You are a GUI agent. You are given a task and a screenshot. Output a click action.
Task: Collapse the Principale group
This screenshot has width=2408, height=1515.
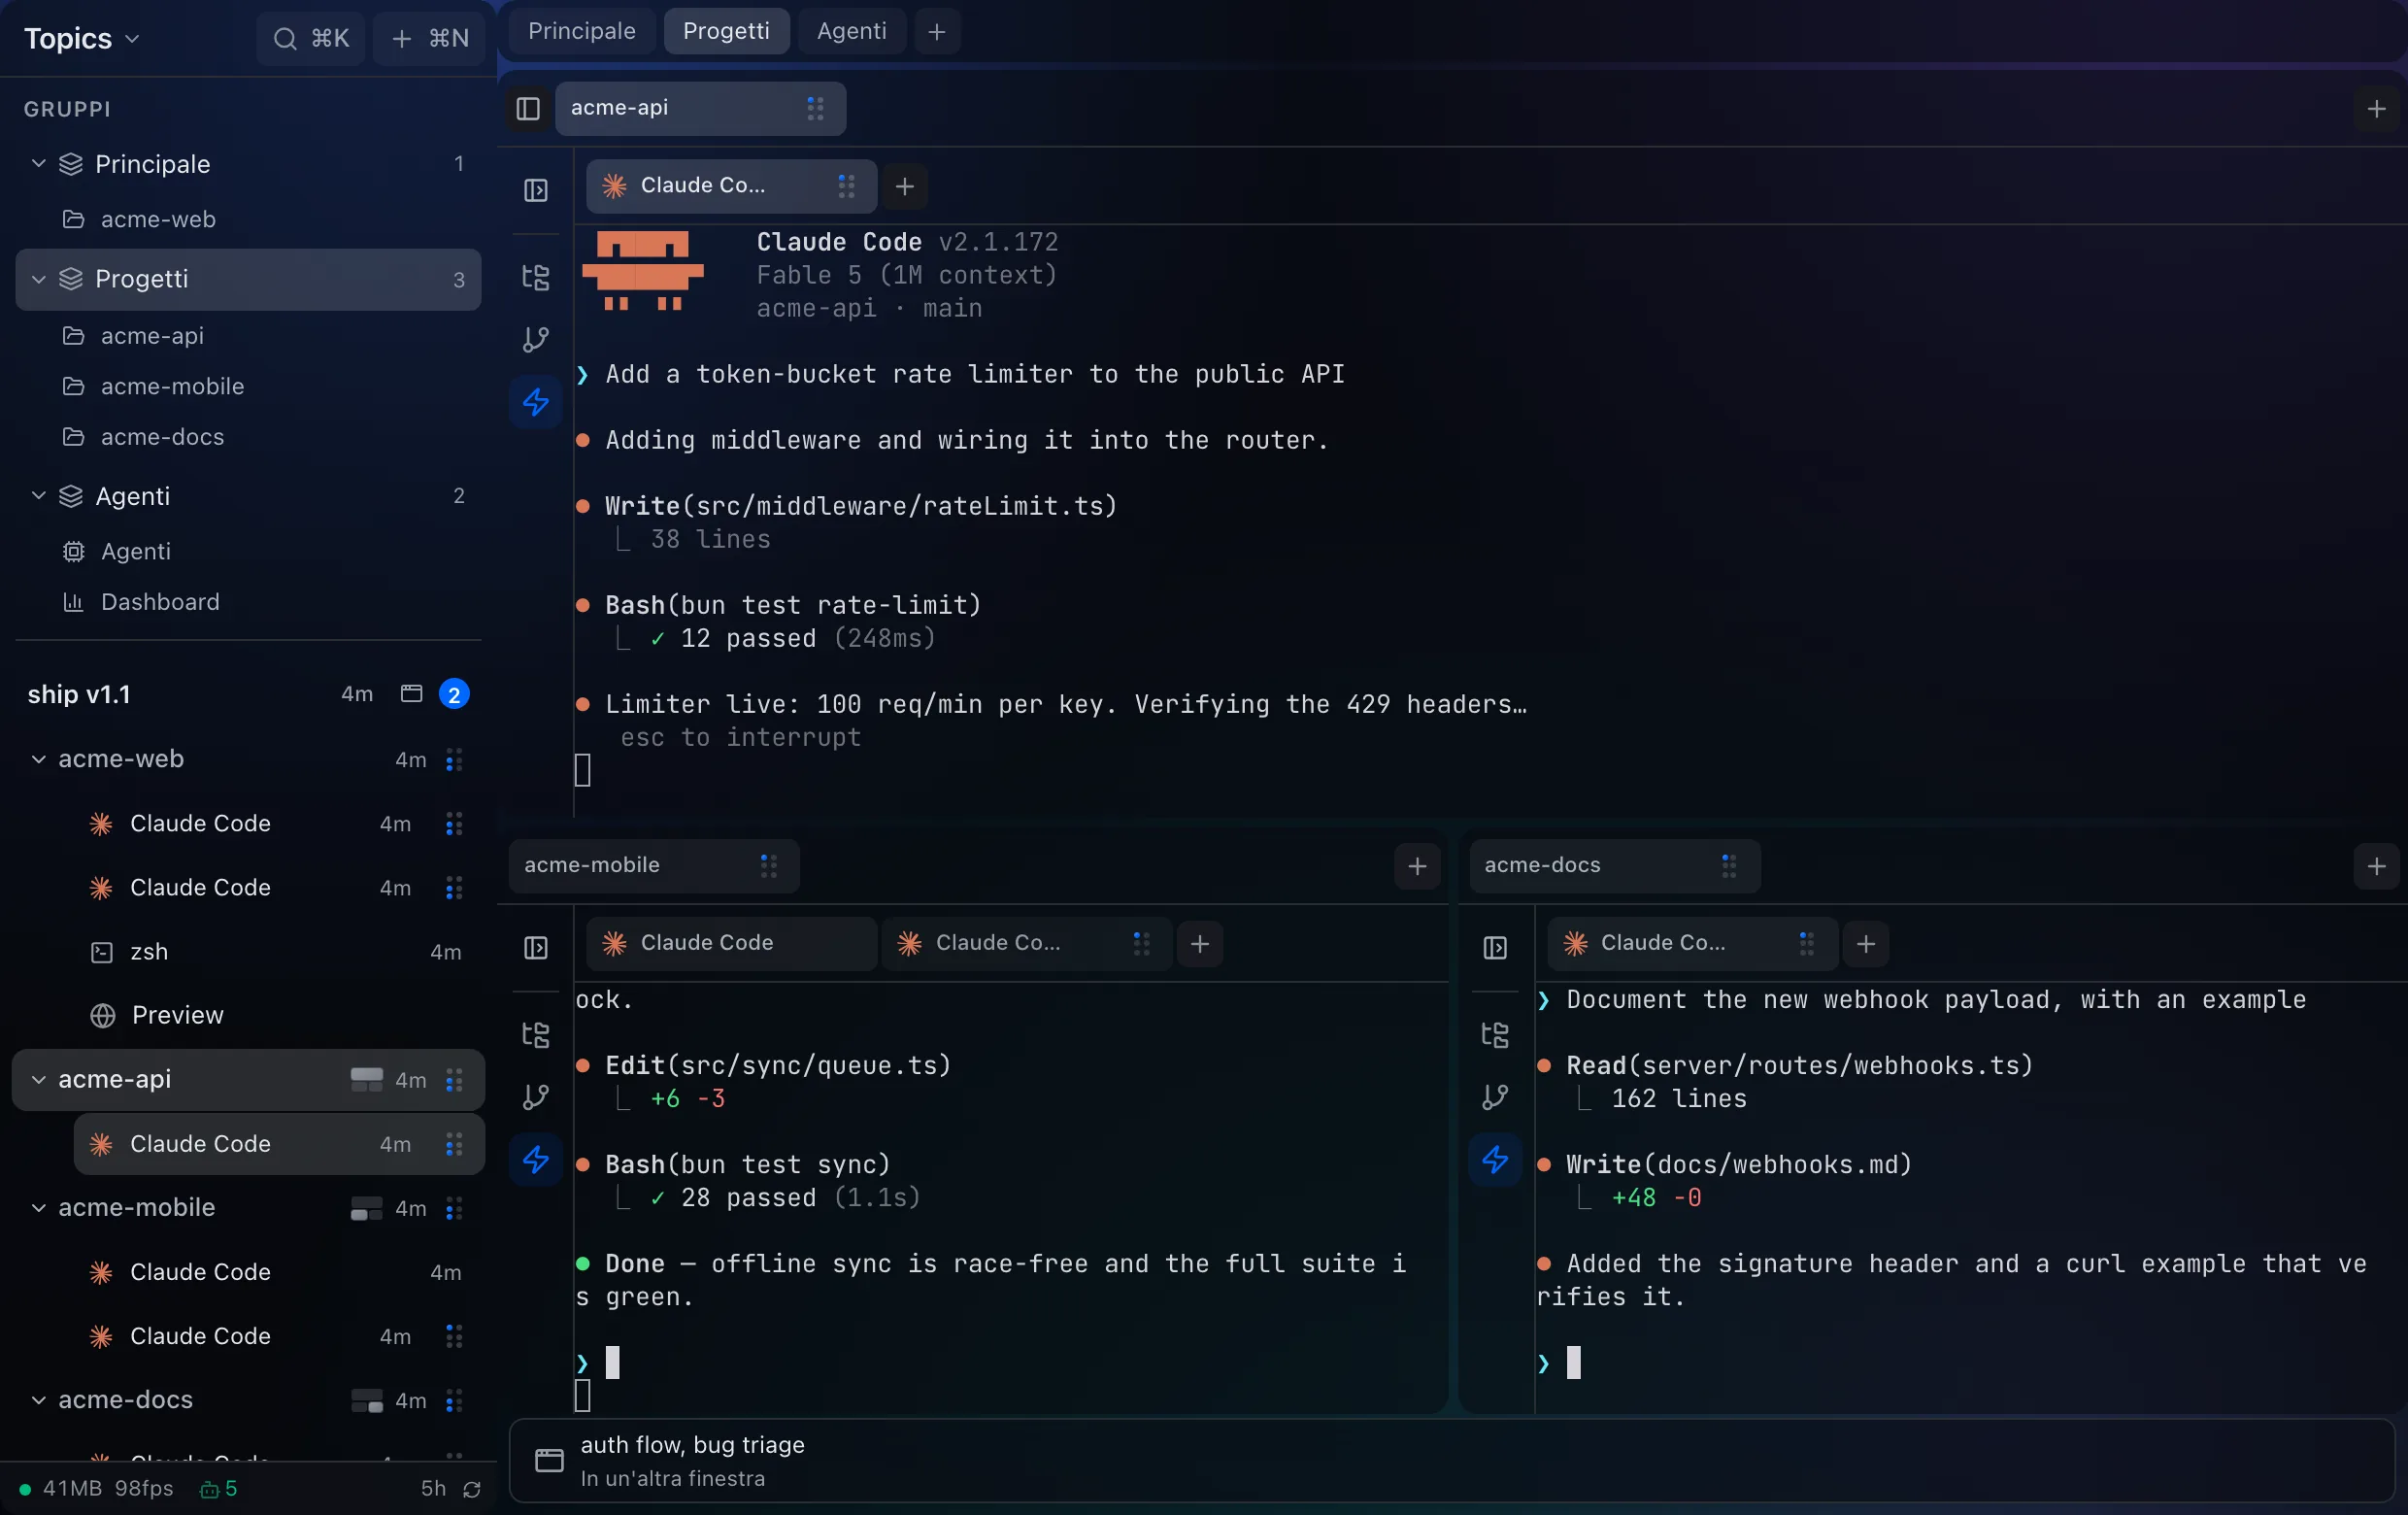tap(38, 163)
